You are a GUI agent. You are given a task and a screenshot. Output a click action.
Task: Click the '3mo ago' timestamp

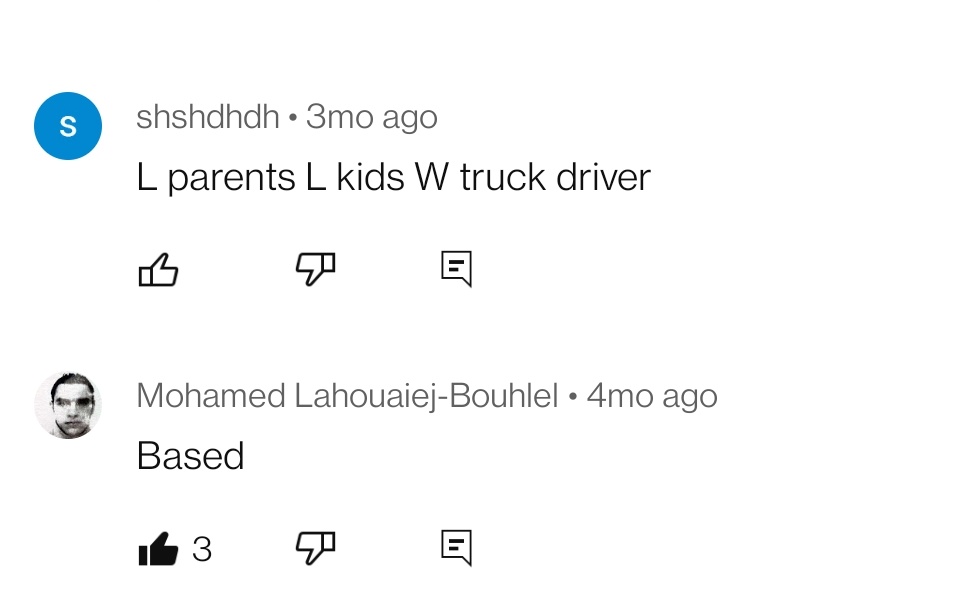[x=371, y=117]
